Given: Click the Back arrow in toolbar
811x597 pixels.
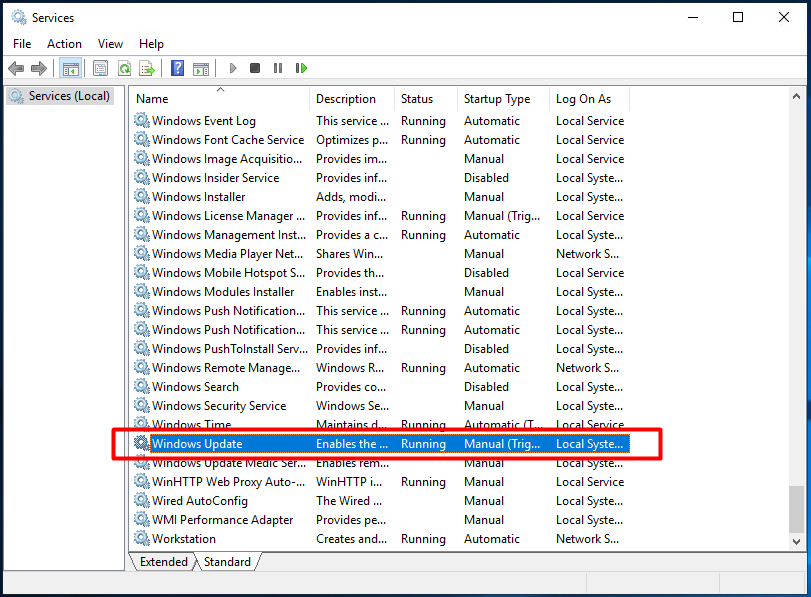Looking at the screenshot, I should [x=16, y=68].
